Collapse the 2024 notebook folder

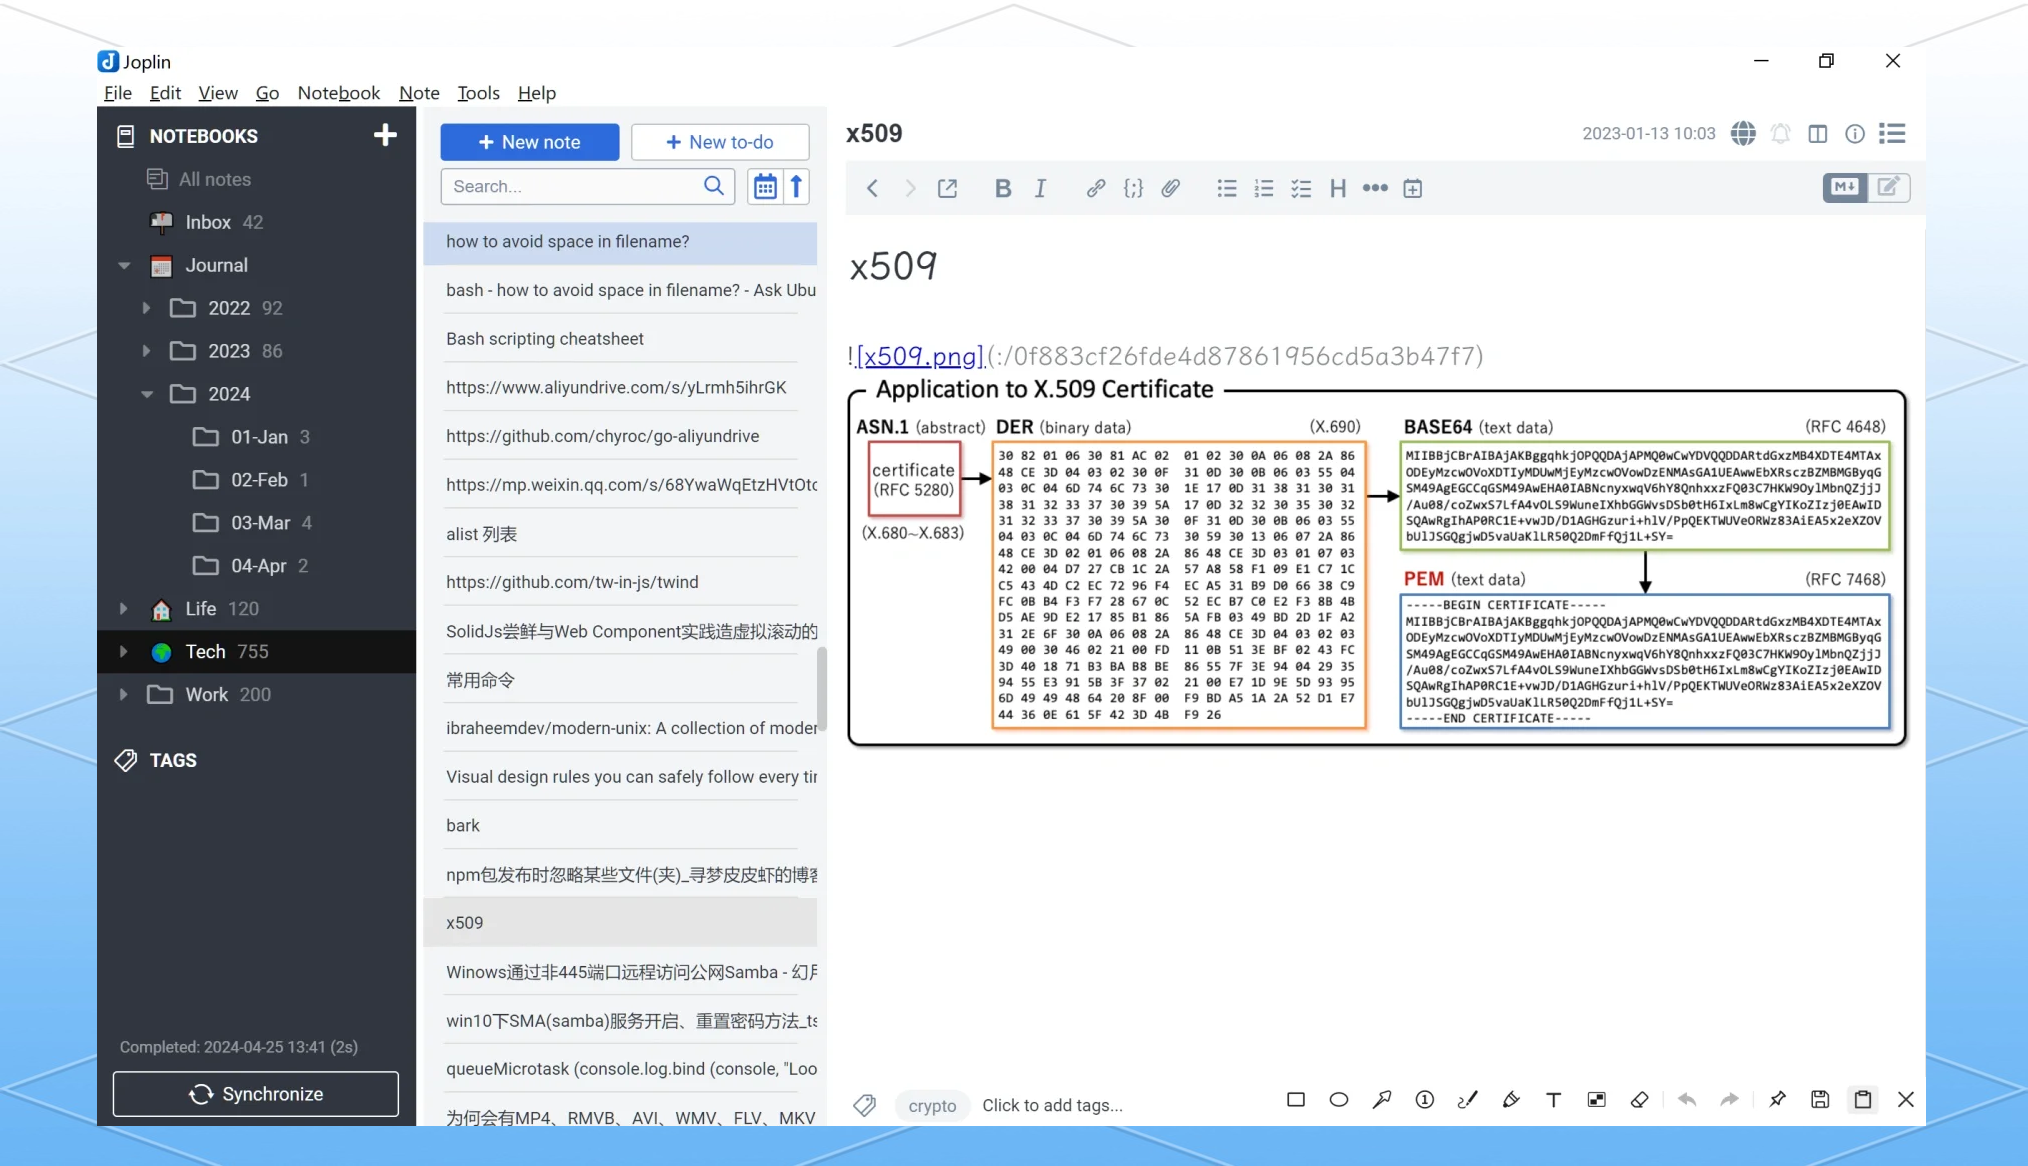(147, 394)
